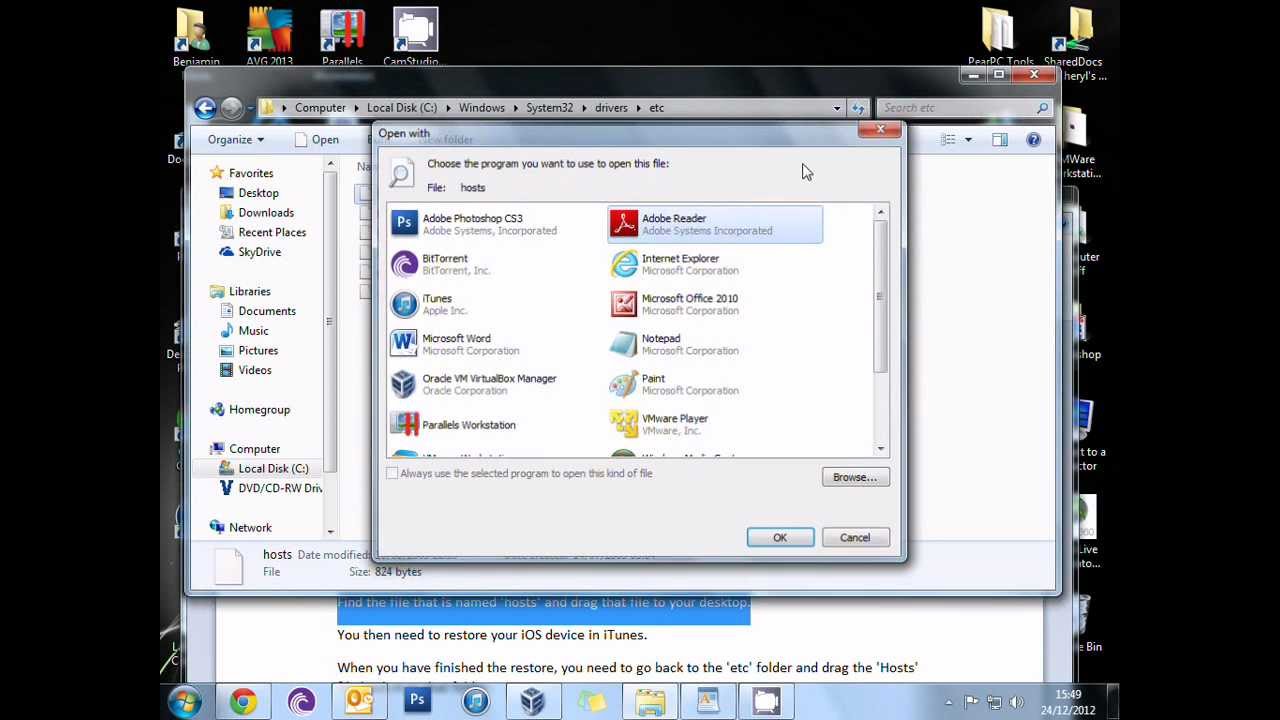Click Computer in the address breadcrumb
Screen dimensions: 1280x720
click(x=320, y=108)
